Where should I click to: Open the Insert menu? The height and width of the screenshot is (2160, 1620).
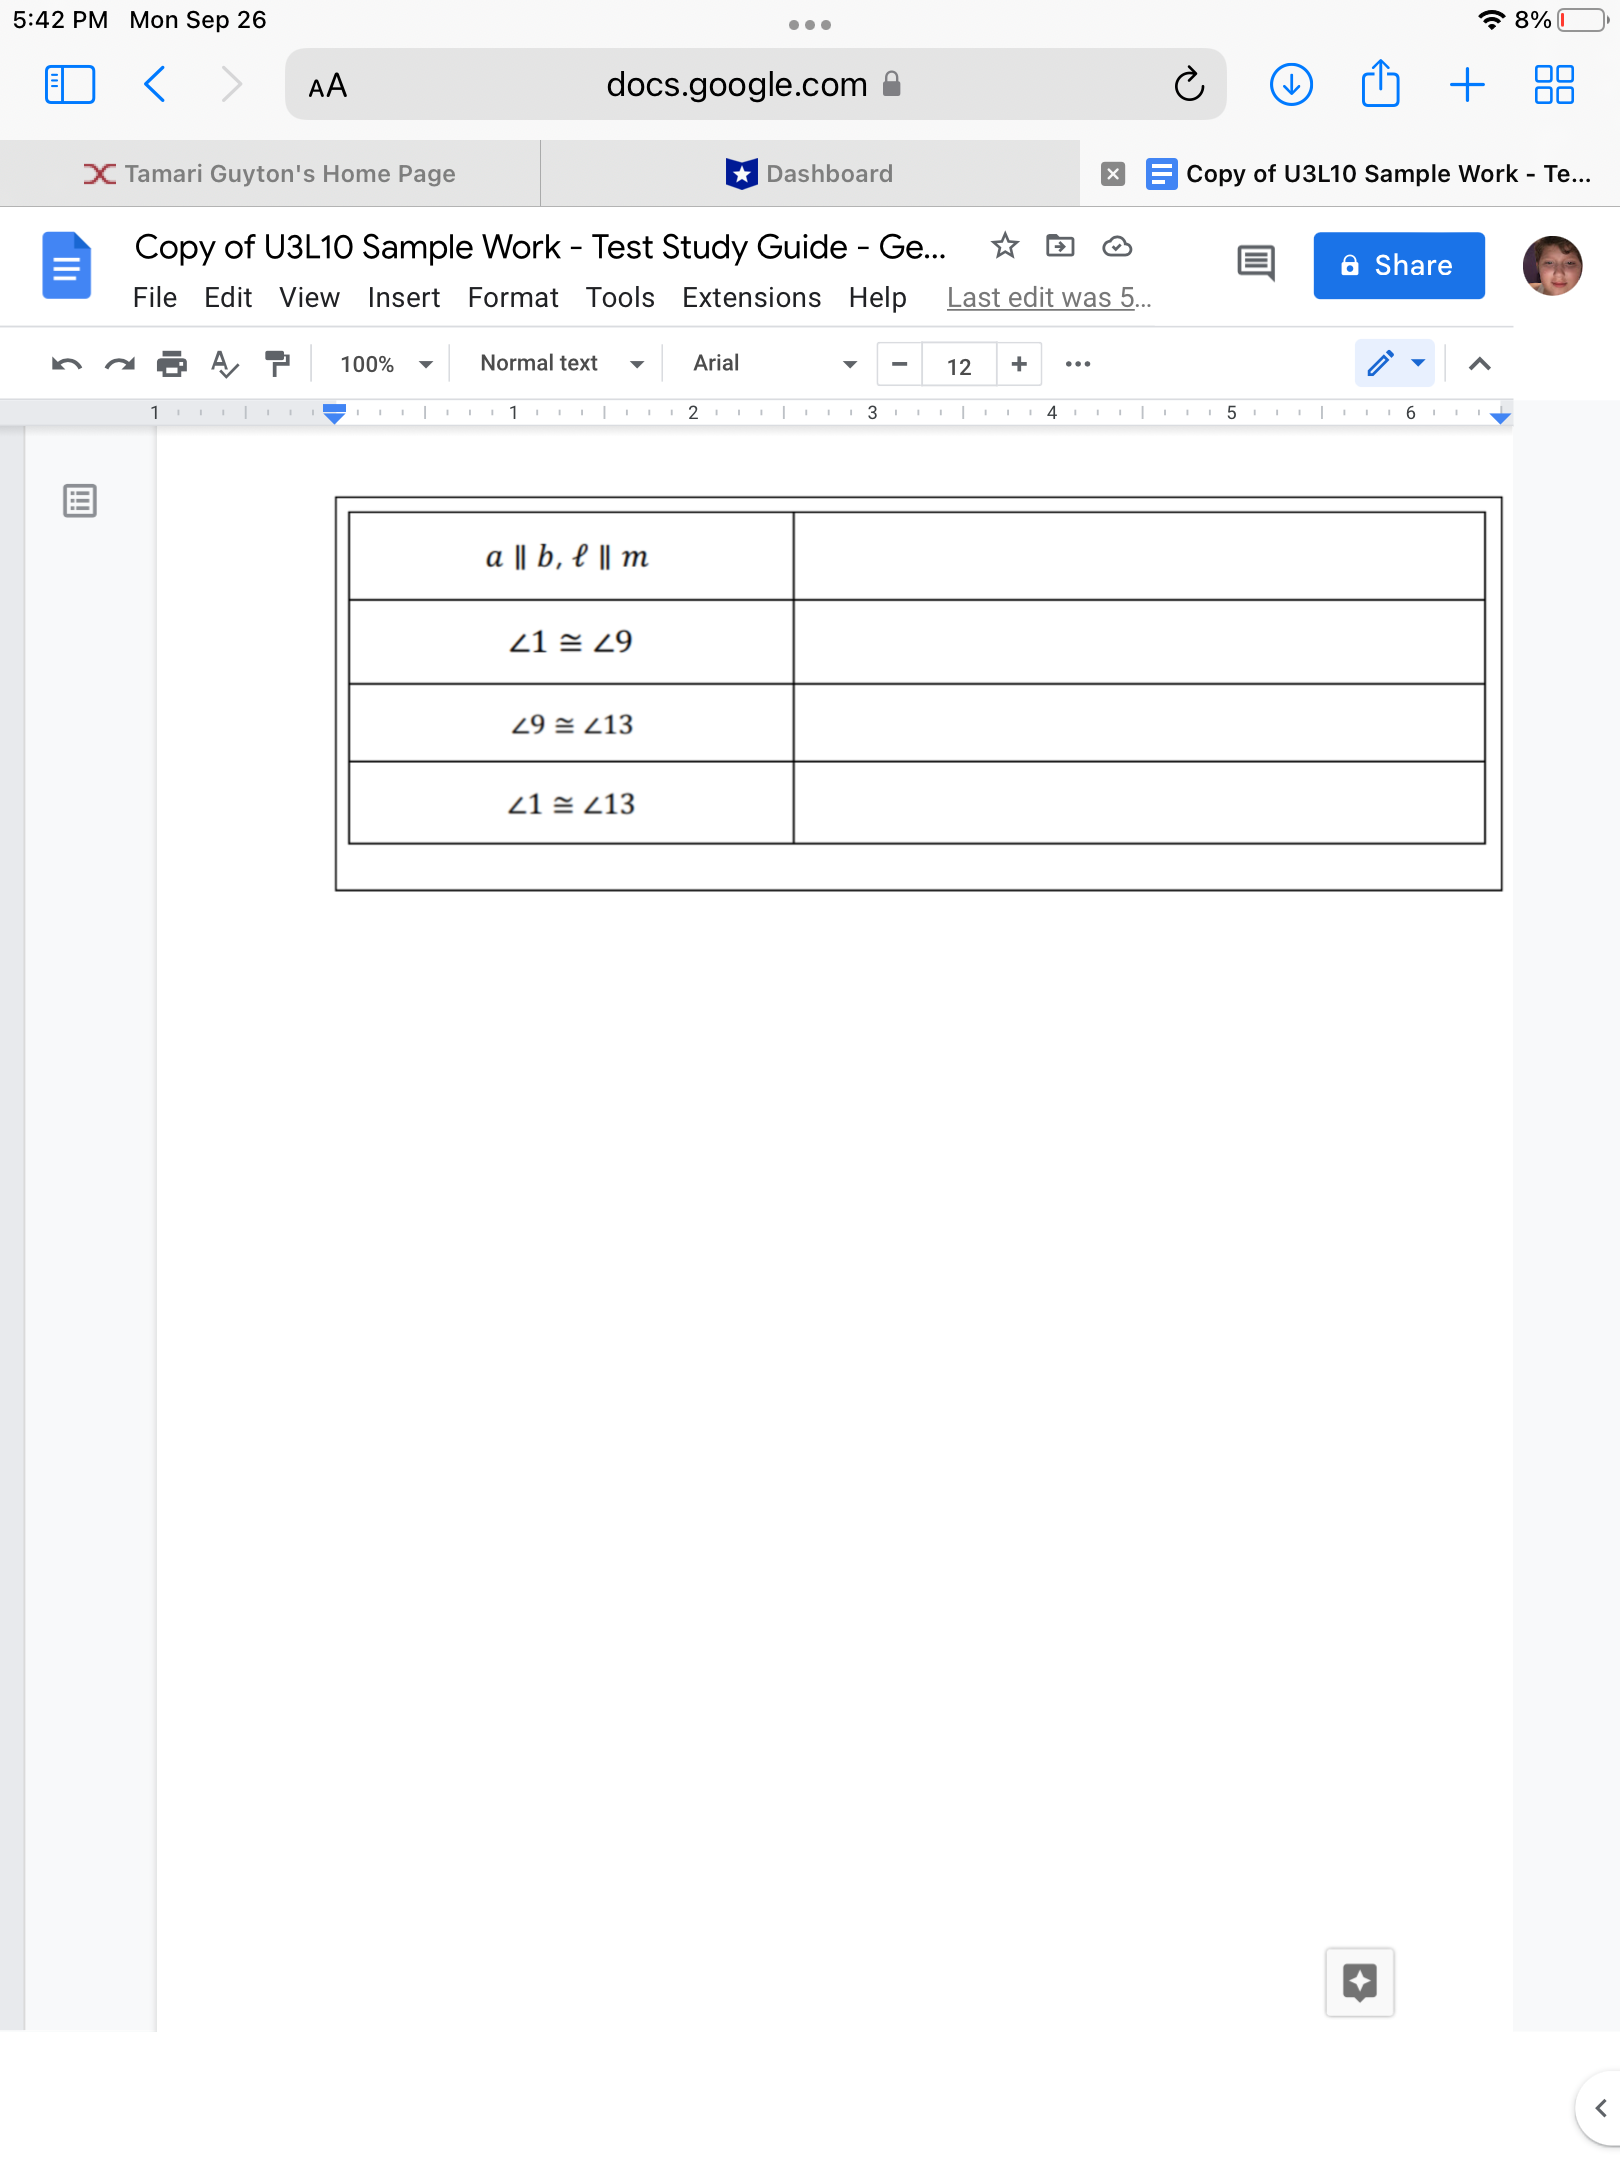click(404, 298)
